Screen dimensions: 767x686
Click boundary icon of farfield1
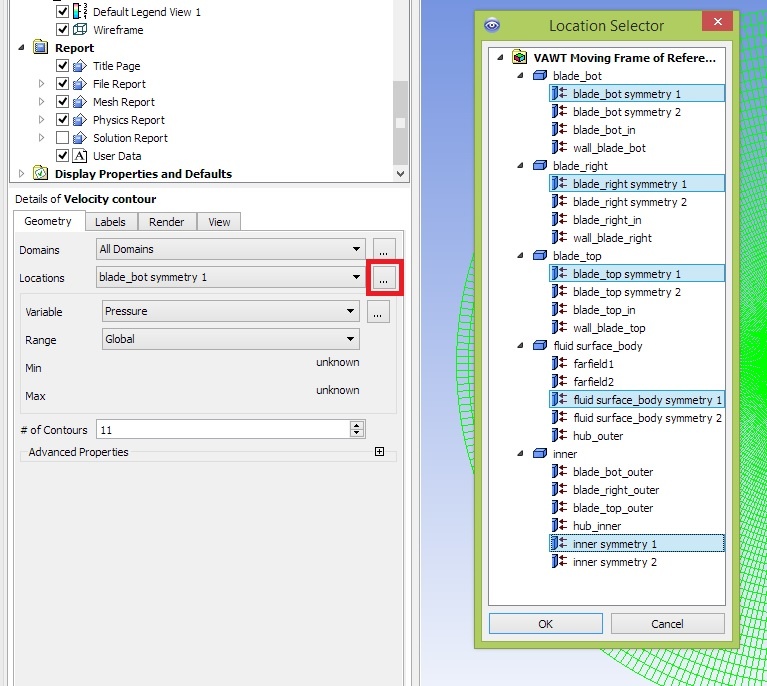click(x=559, y=364)
